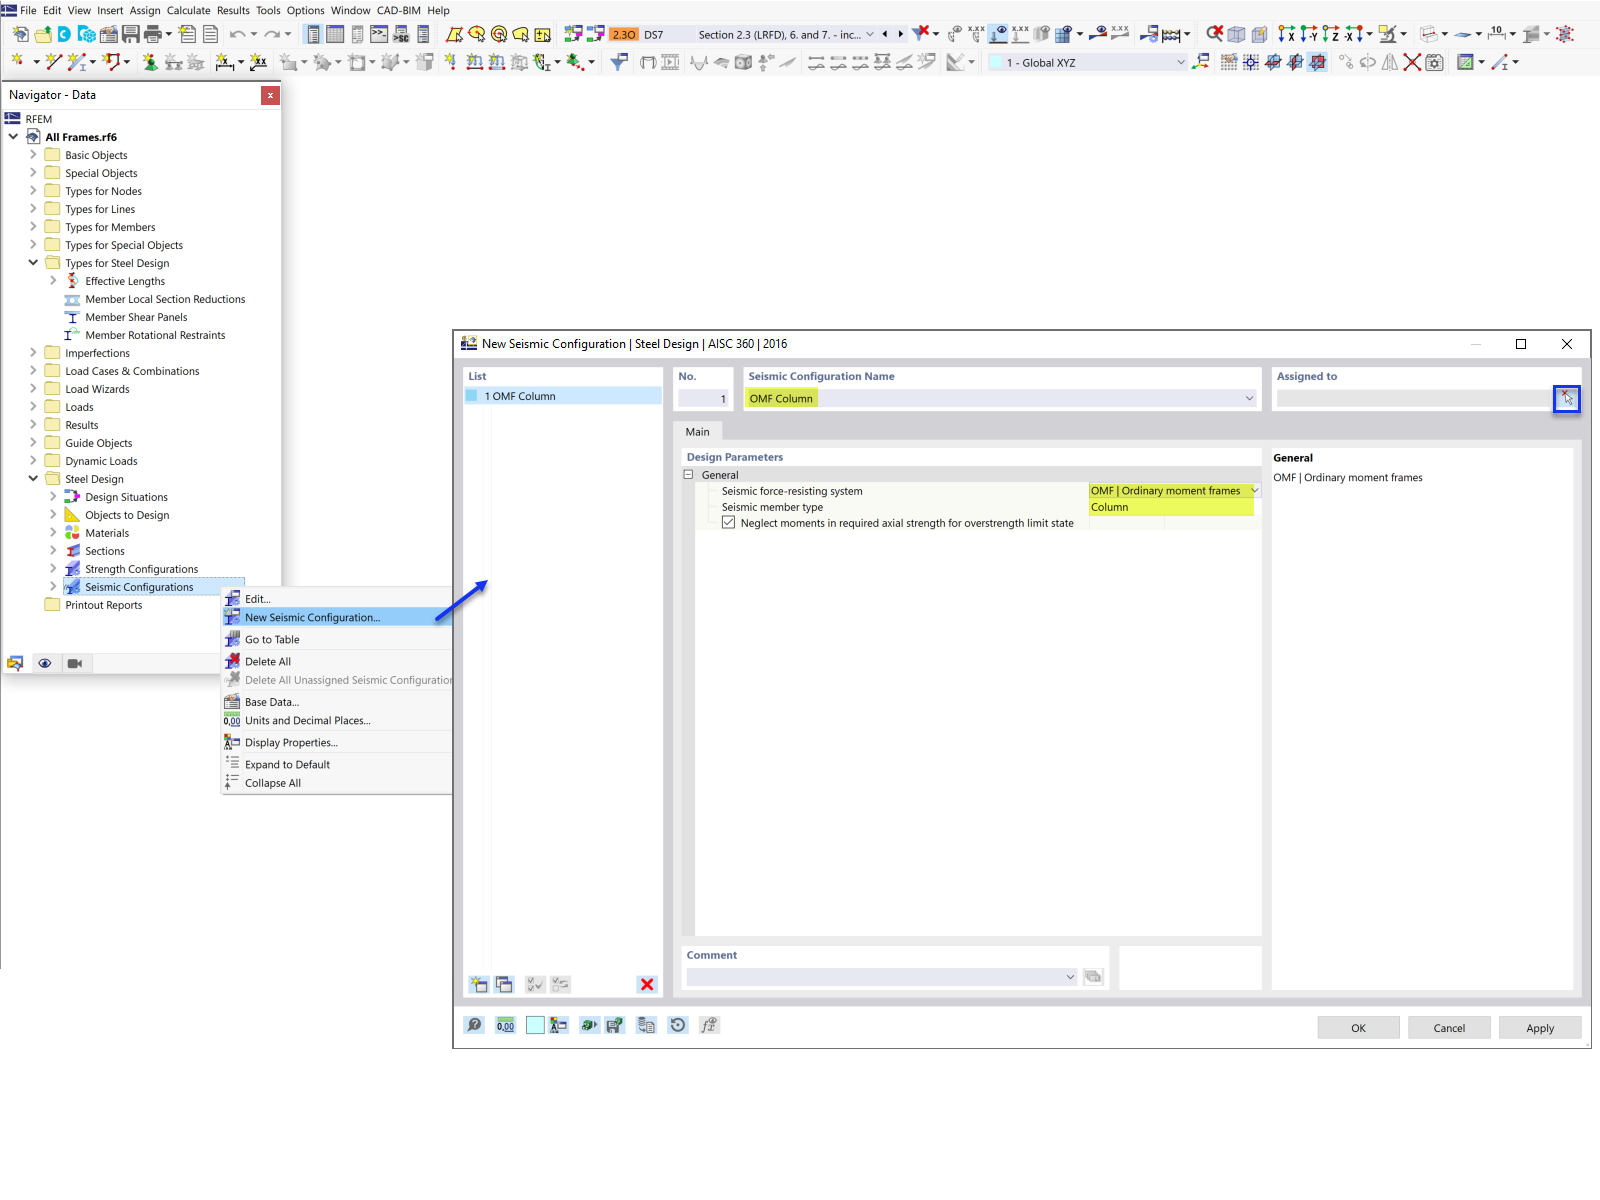This screenshot has height=1200, width=1600.
Task: Click the Open file folder icon
Action: coord(43,34)
